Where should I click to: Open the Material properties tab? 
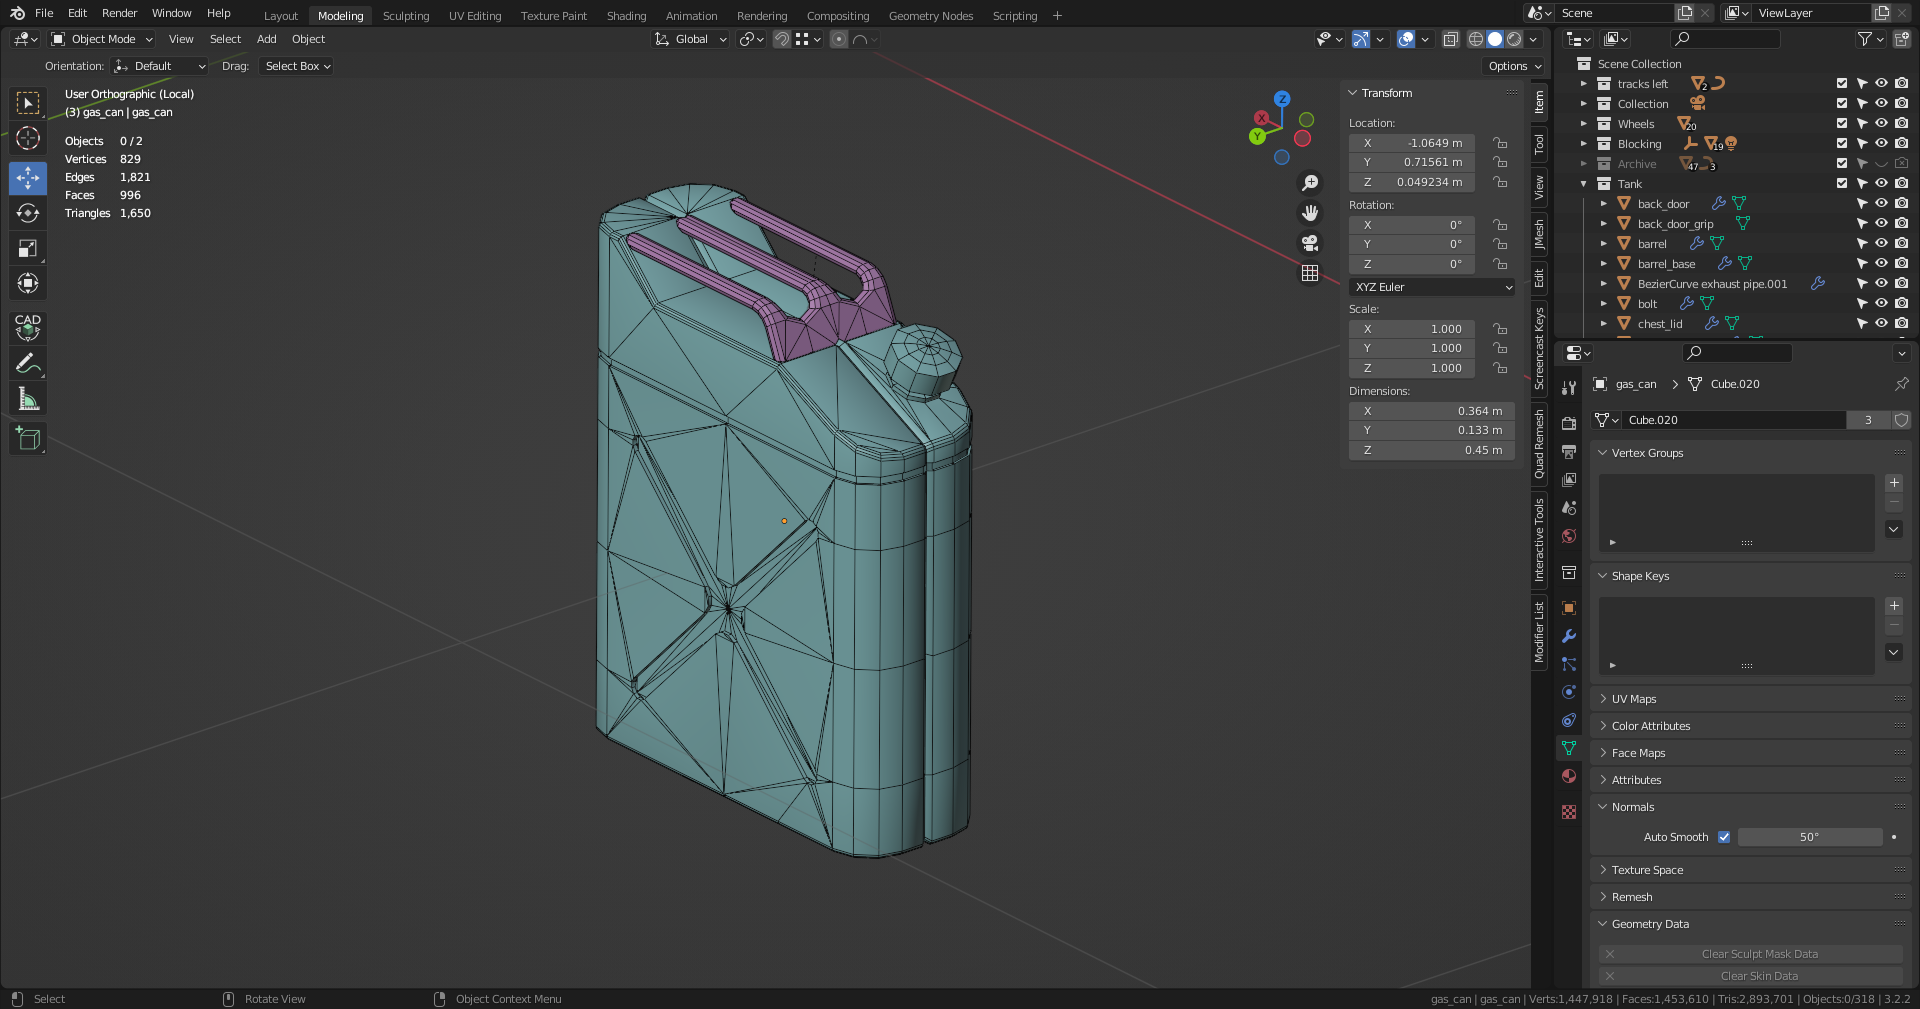(1569, 777)
